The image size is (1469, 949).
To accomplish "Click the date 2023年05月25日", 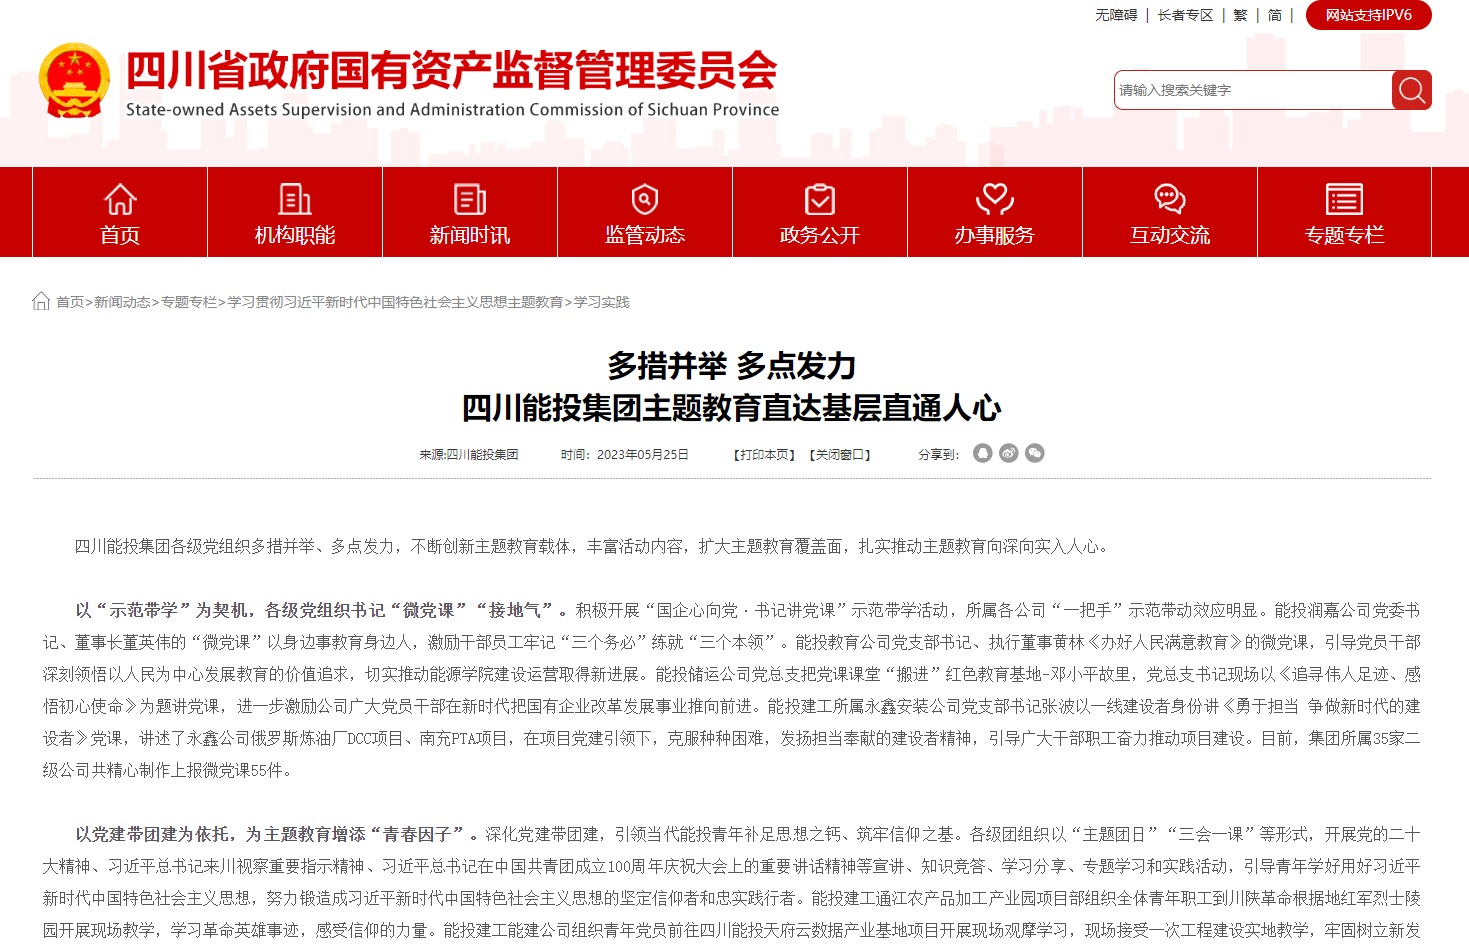I will click(x=643, y=454).
